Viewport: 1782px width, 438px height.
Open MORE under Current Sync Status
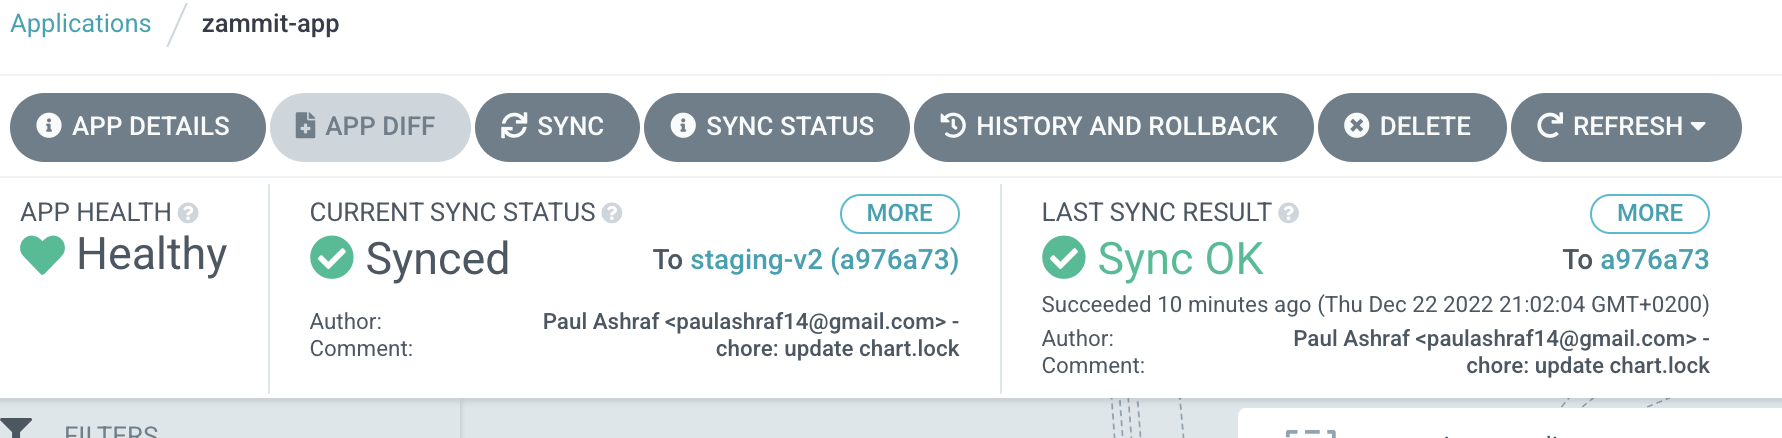point(899,213)
